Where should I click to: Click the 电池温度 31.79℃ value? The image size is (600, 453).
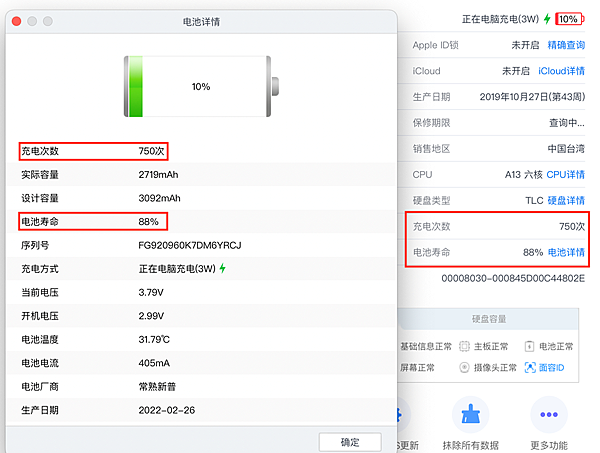[154, 340]
